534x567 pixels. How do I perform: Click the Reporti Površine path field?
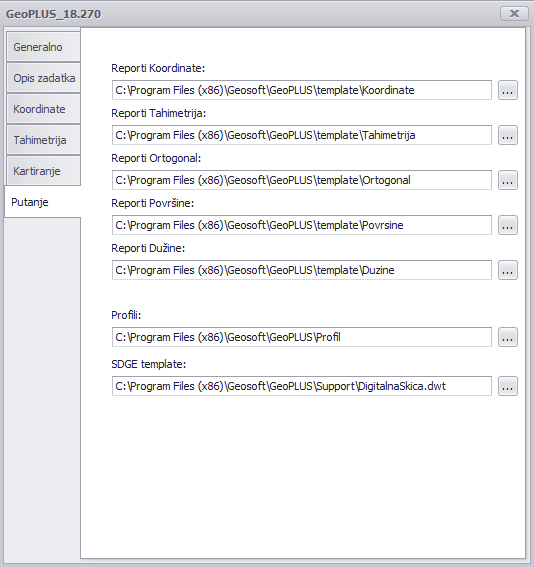pos(302,225)
